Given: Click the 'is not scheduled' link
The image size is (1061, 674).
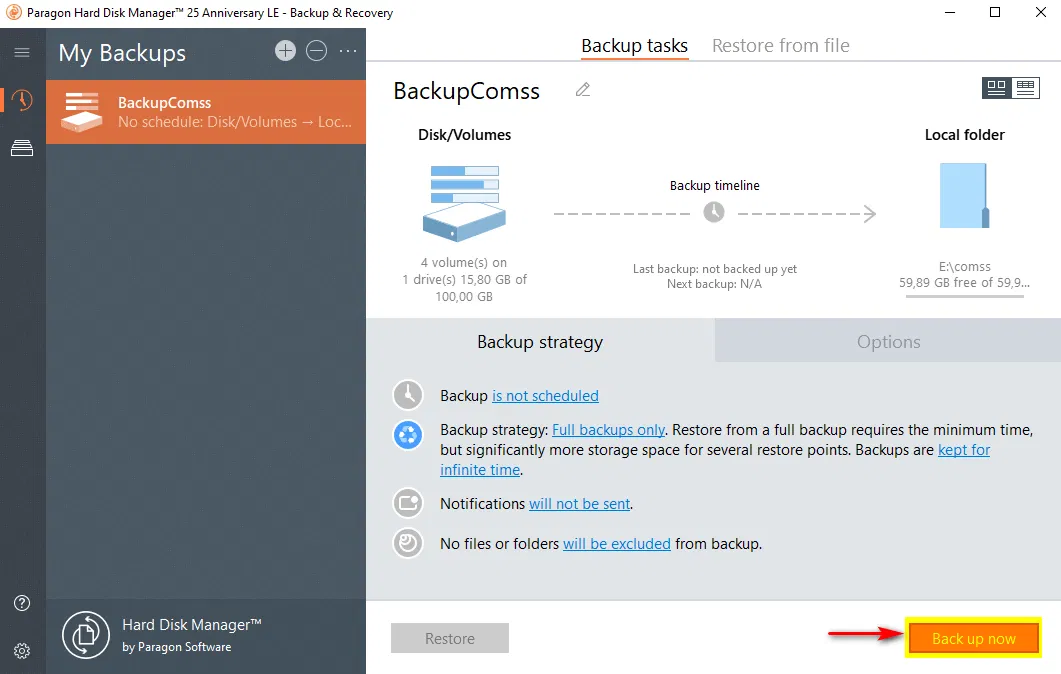Looking at the screenshot, I should pos(545,396).
